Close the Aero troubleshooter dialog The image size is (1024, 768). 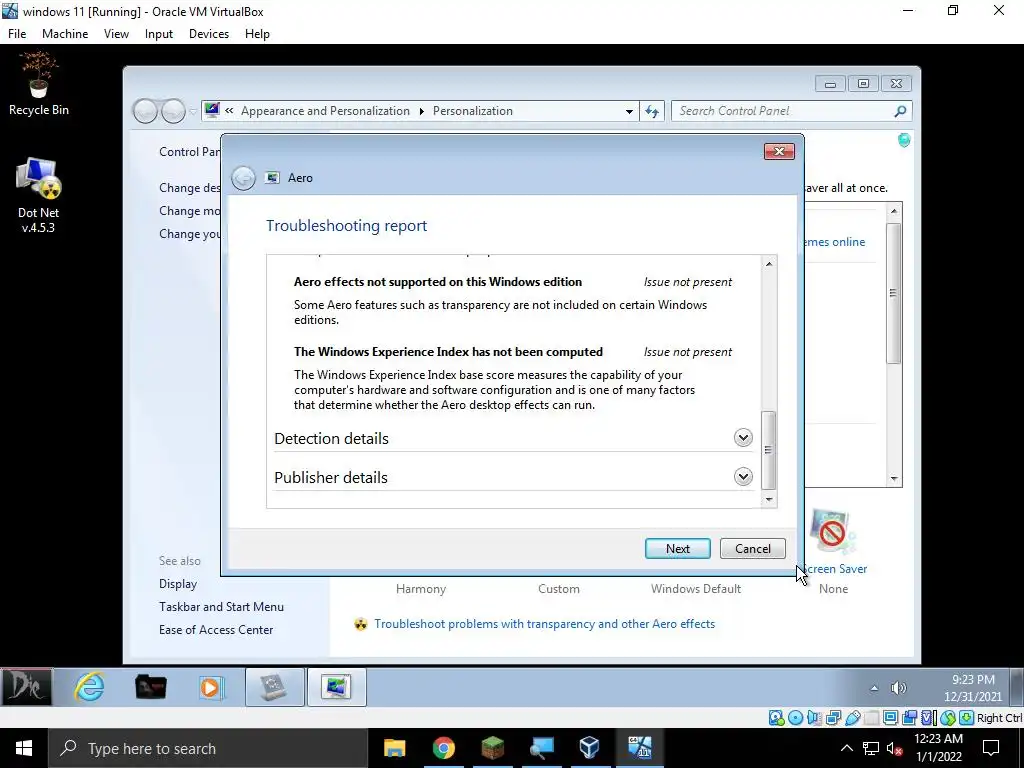coord(779,152)
